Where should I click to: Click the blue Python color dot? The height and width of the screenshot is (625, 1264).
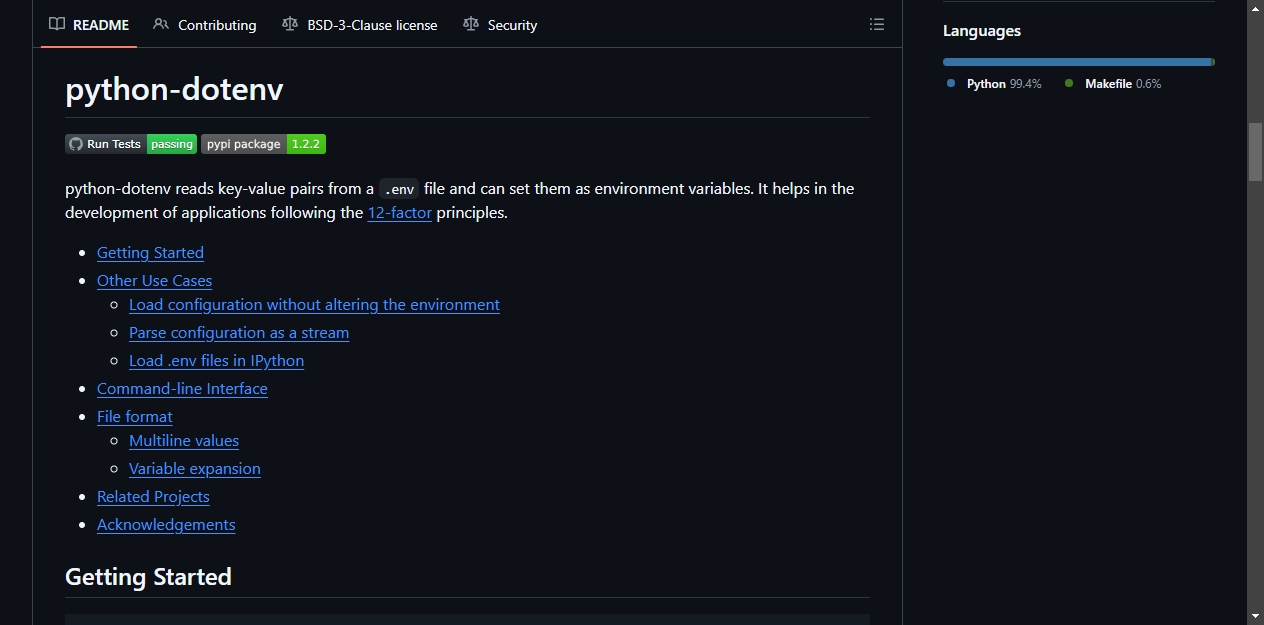[951, 84]
